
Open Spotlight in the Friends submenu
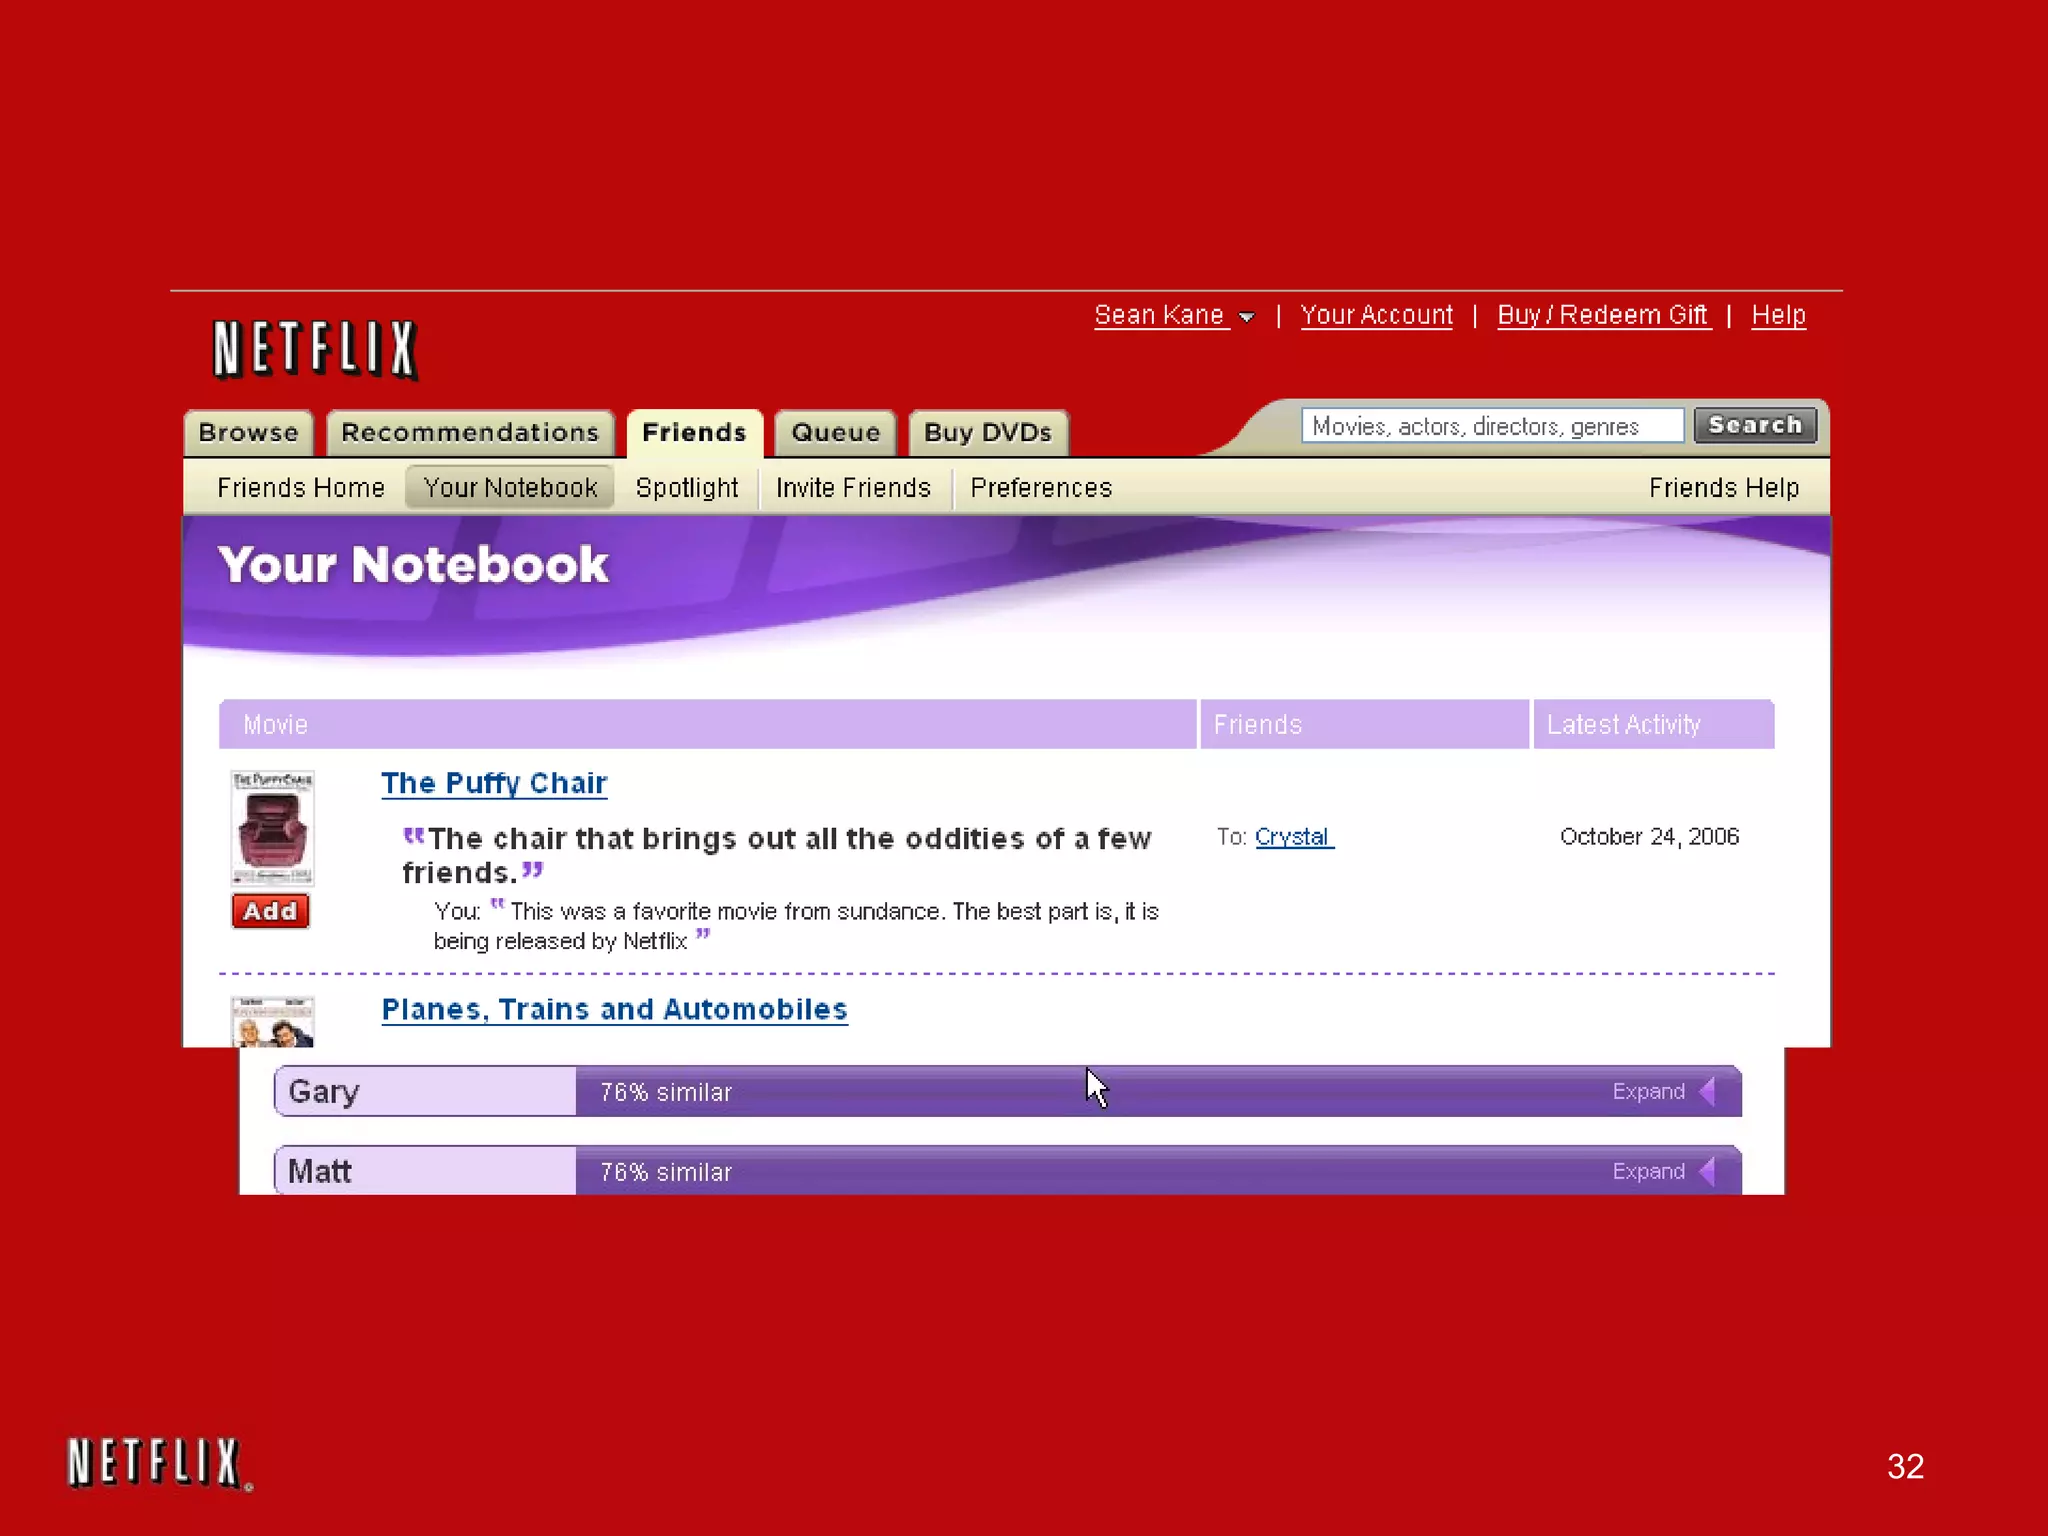pyautogui.click(x=686, y=488)
